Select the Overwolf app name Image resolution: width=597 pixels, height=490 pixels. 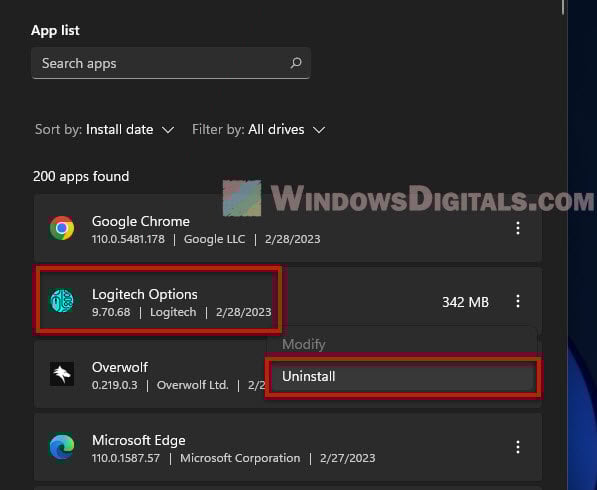point(120,367)
